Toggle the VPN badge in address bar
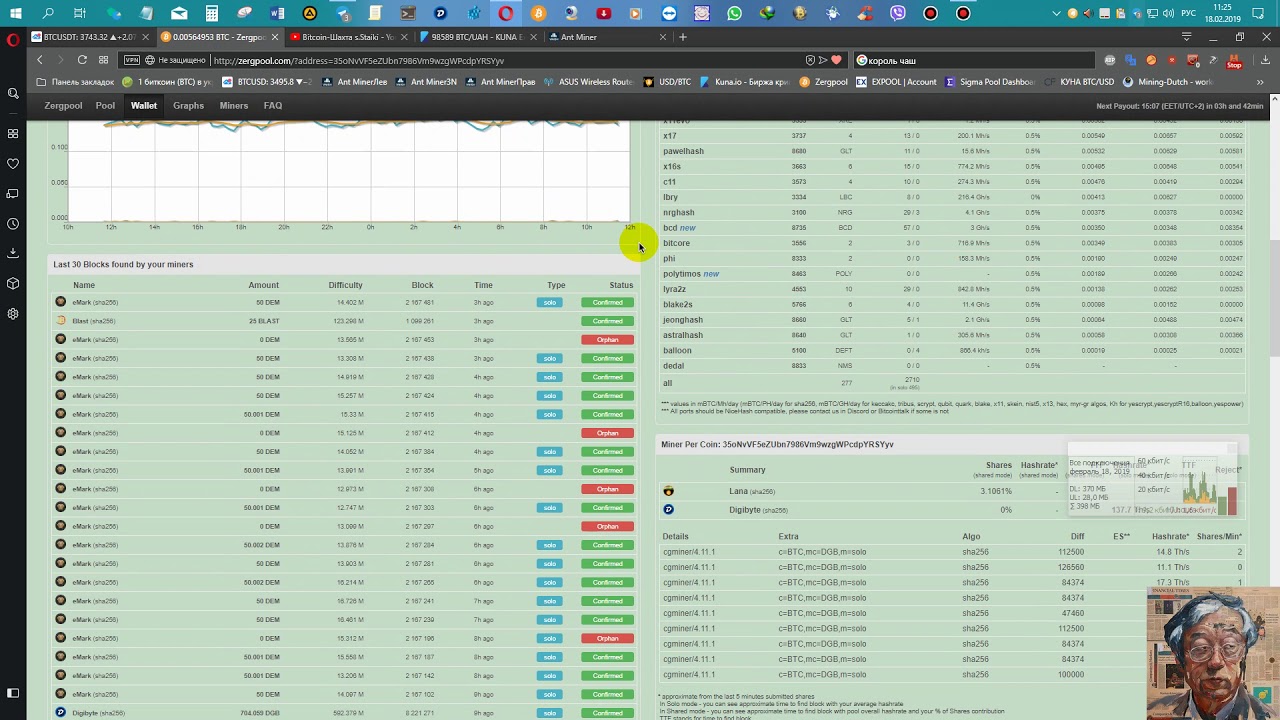 pyautogui.click(x=132, y=60)
